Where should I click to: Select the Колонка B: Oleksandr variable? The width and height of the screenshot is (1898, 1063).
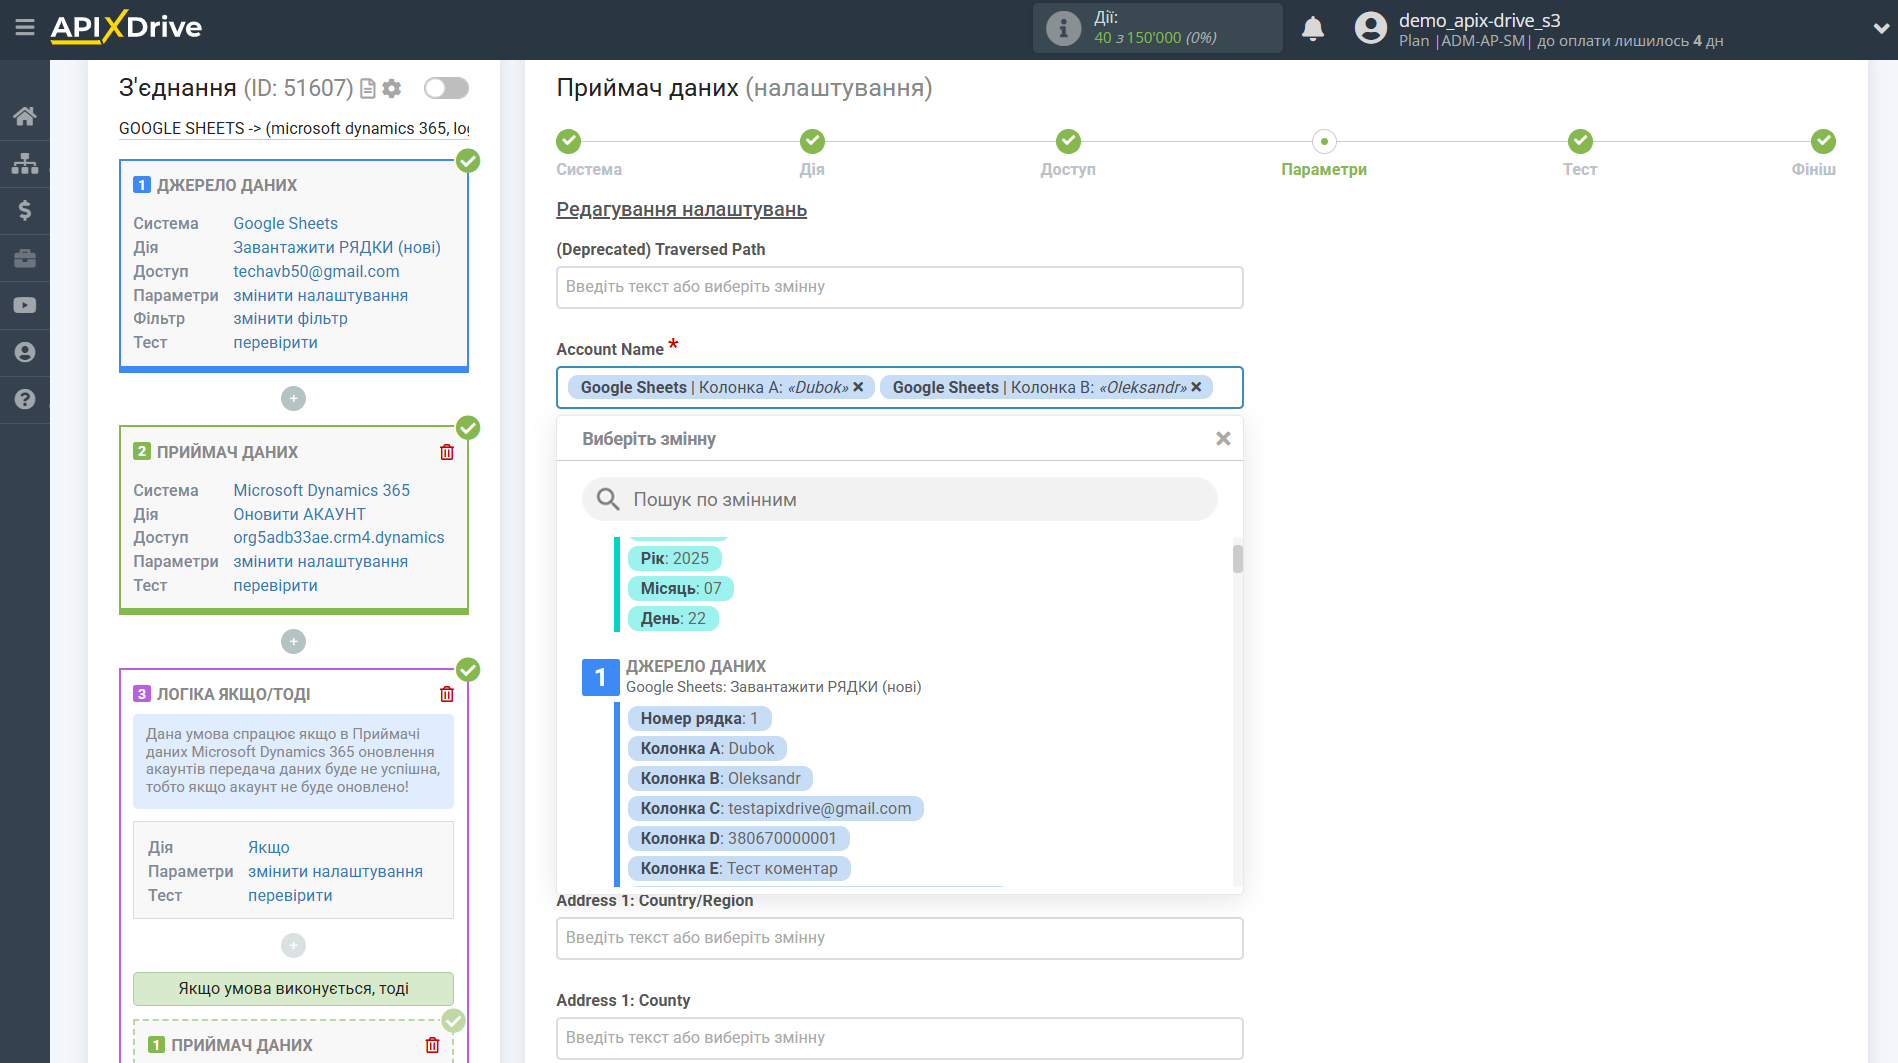tap(720, 778)
